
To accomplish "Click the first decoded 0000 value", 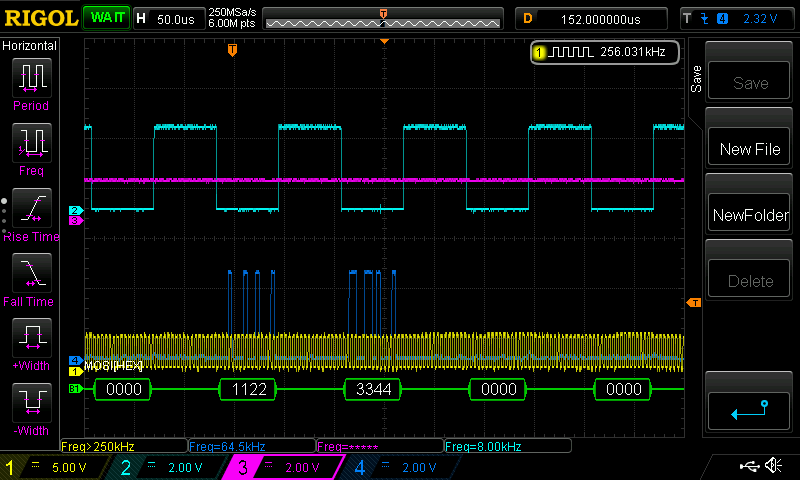I will pyautogui.click(x=123, y=389).
